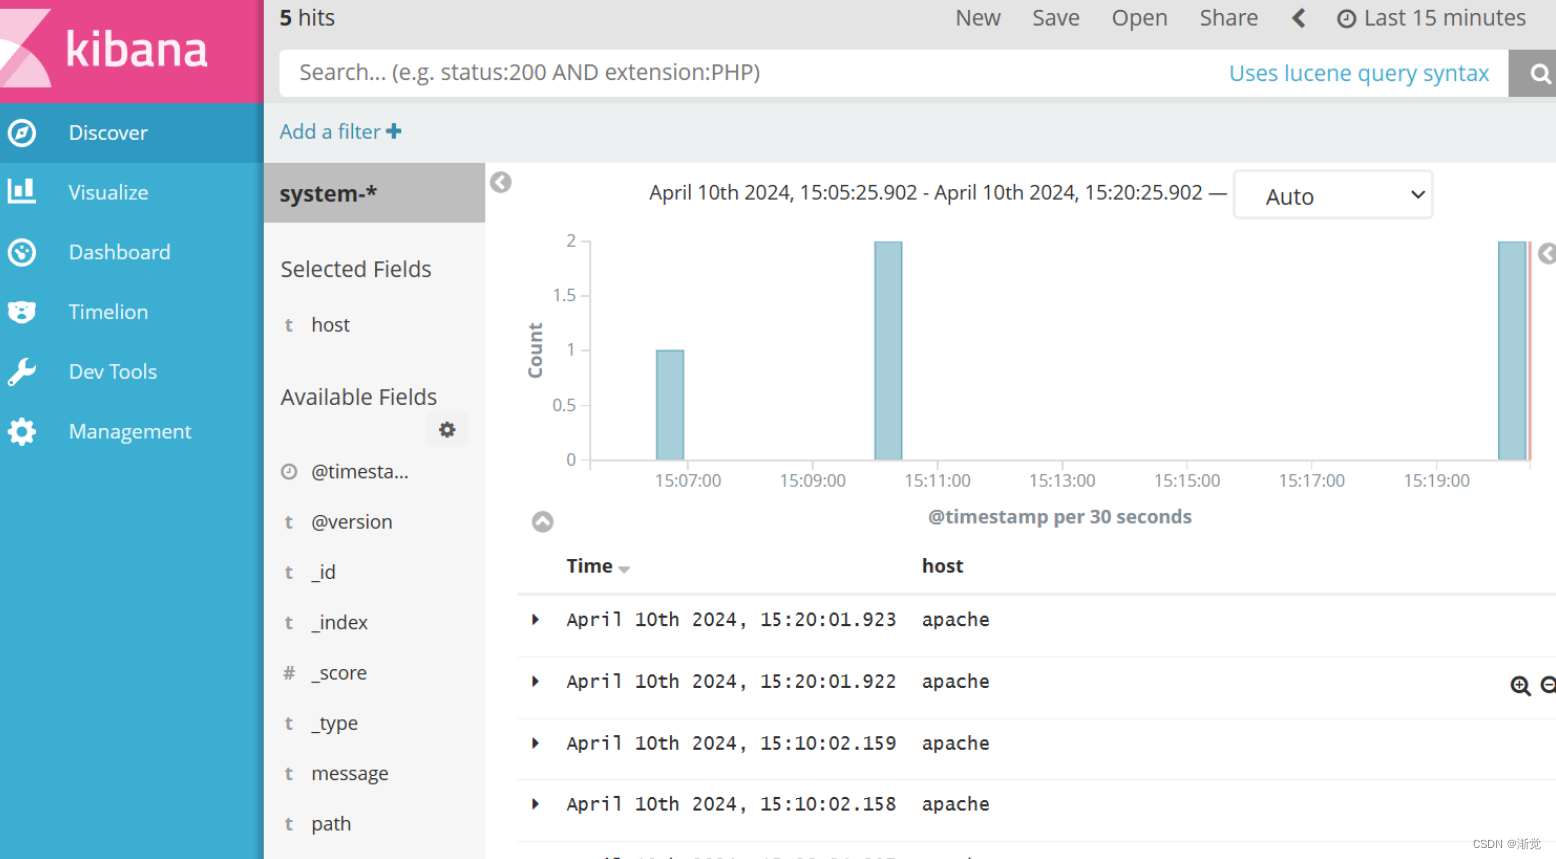
Task: Click the @version available field
Action: tap(352, 522)
